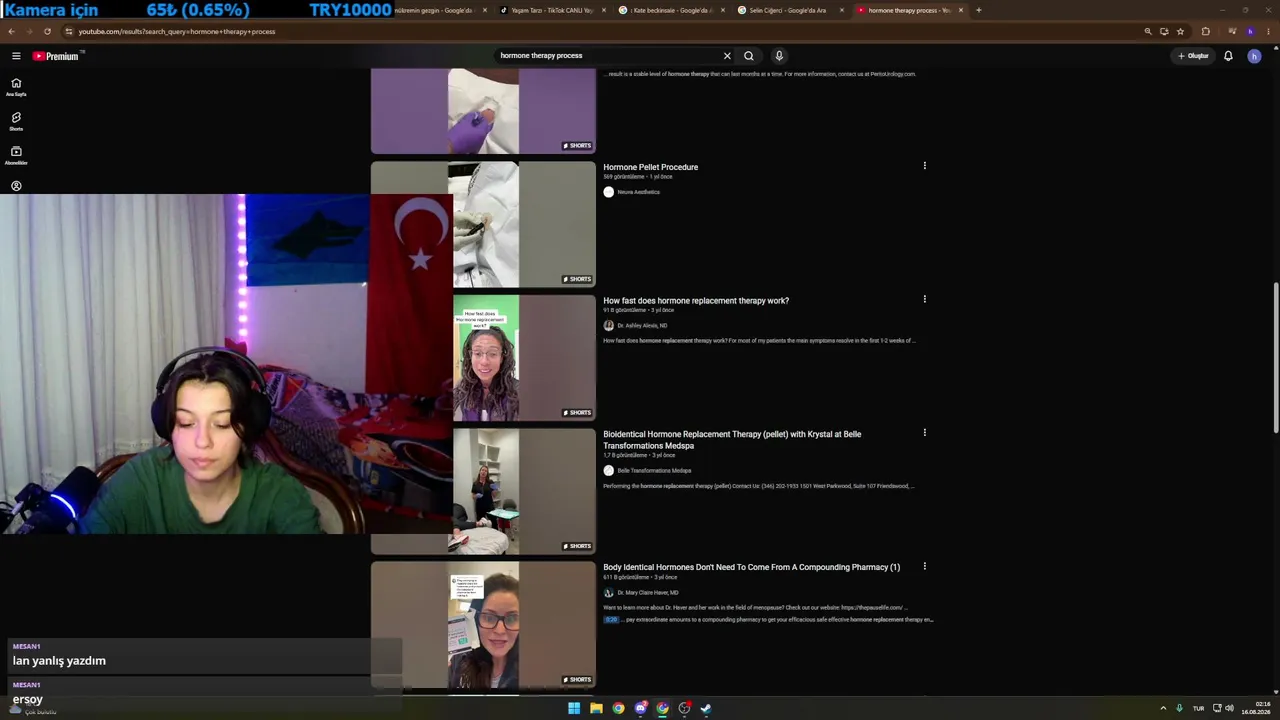Image resolution: width=1280 pixels, height=720 pixels.
Task: Close the Selin Ciğerci tab
Action: [x=841, y=10]
